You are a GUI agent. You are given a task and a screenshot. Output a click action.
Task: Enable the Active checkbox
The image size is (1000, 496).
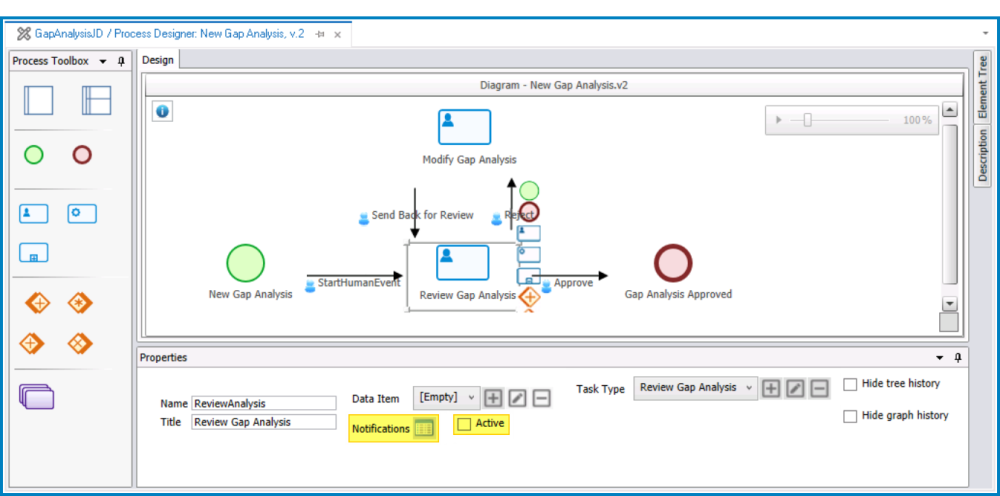coord(464,424)
